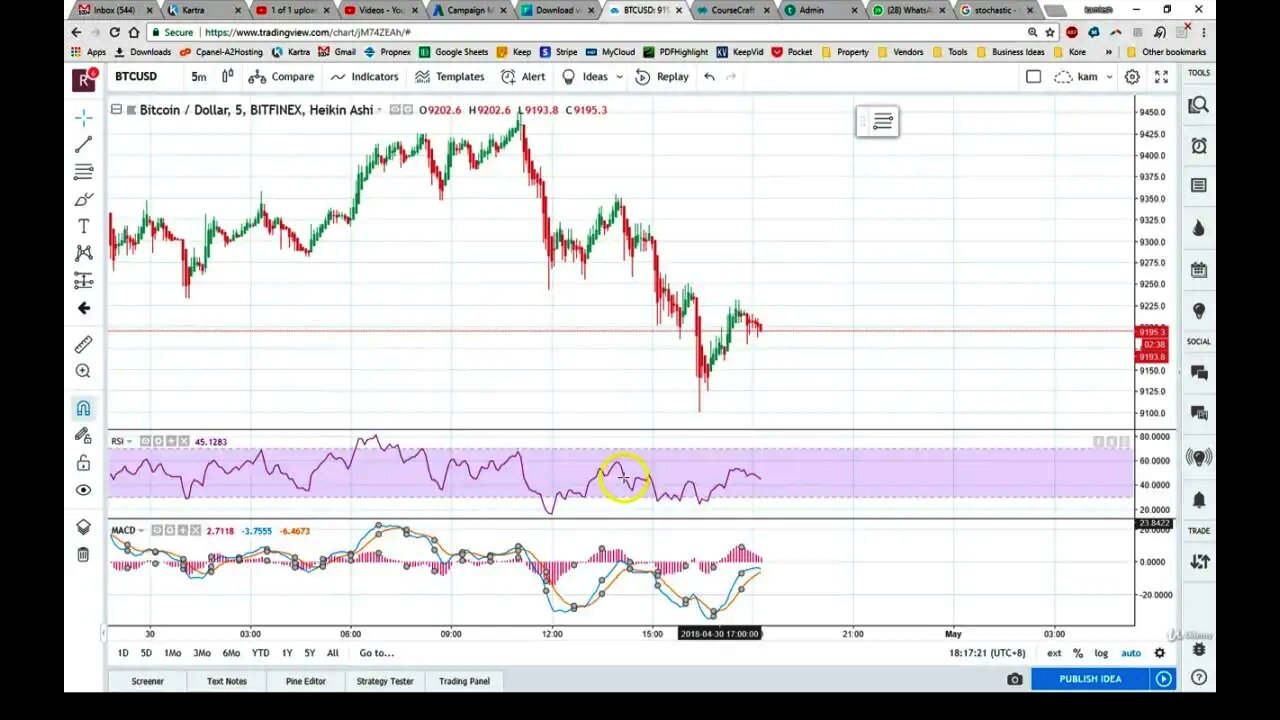Screen dimensions: 1280x720
Task: Take a chart snapshot with camera icon
Action: coord(1015,679)
